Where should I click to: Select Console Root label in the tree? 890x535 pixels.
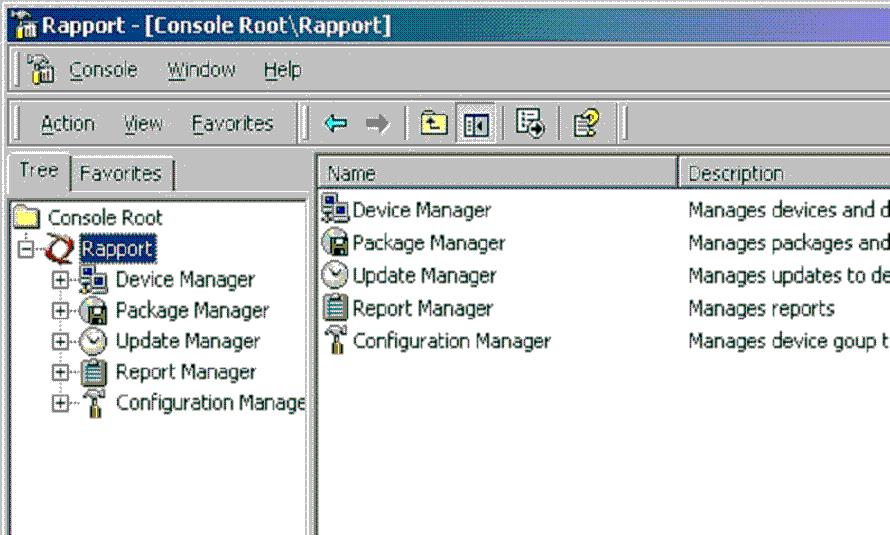(x=105, y=217)
